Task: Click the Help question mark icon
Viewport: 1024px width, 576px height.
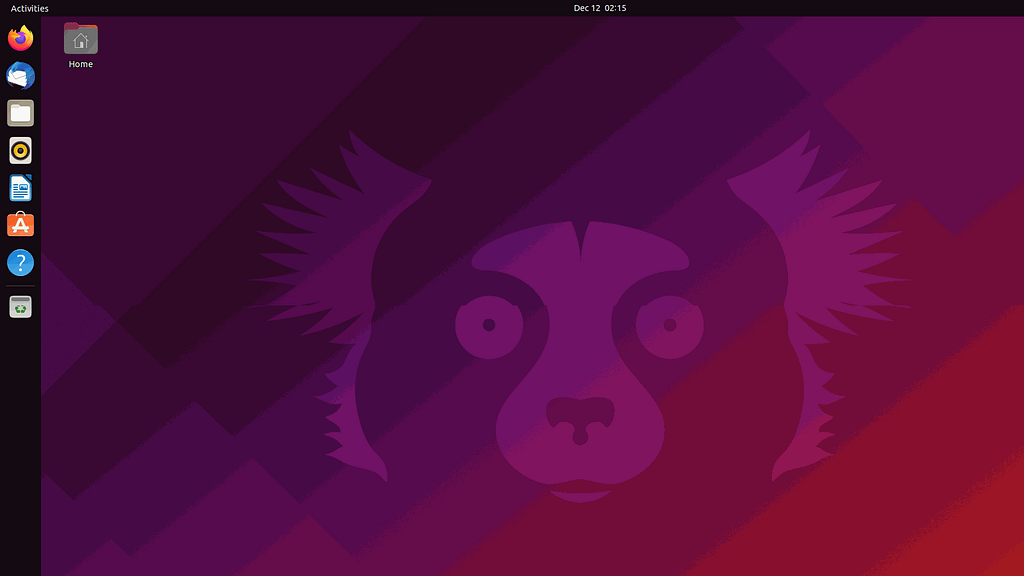Action: pos(20,263)
